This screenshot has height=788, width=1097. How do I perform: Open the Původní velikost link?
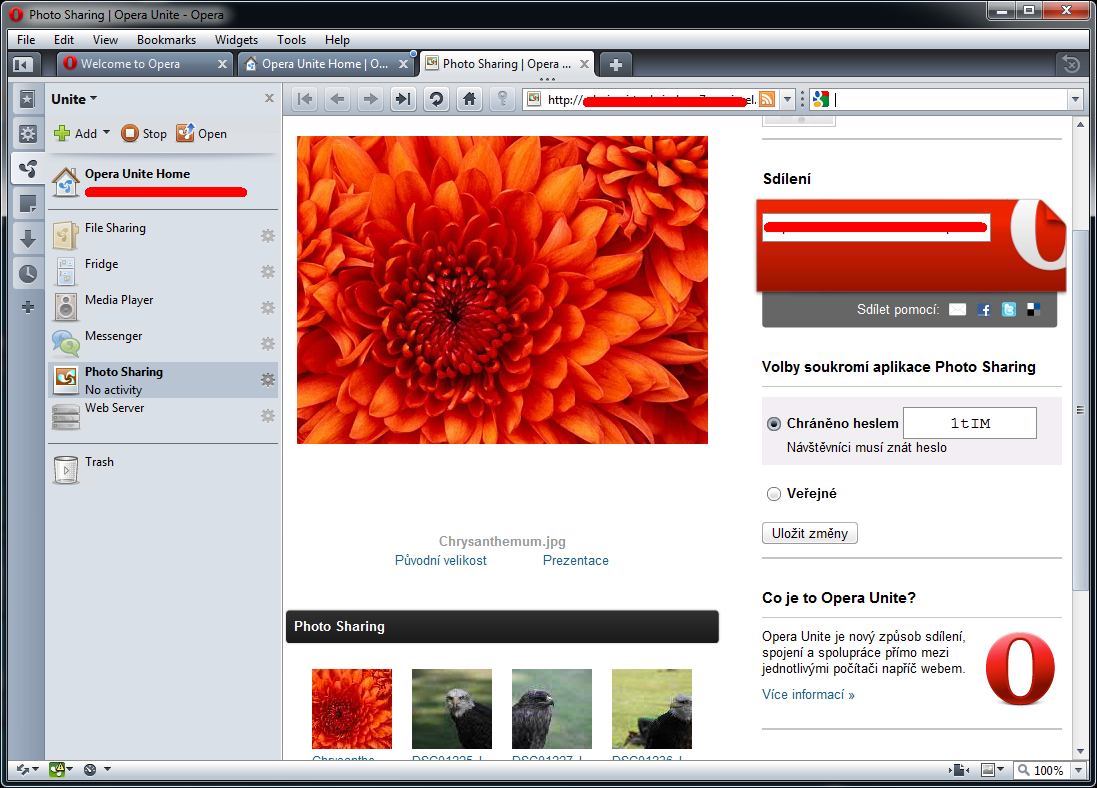click(440, 561)
